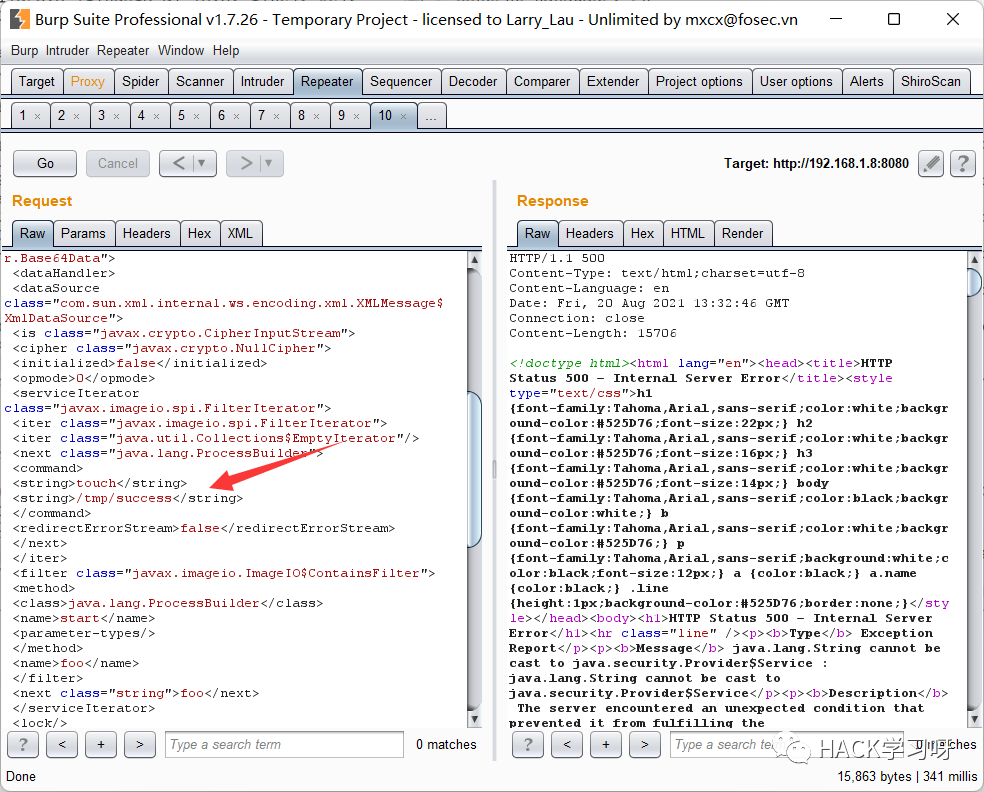Show response HTML view

[688, 233]
